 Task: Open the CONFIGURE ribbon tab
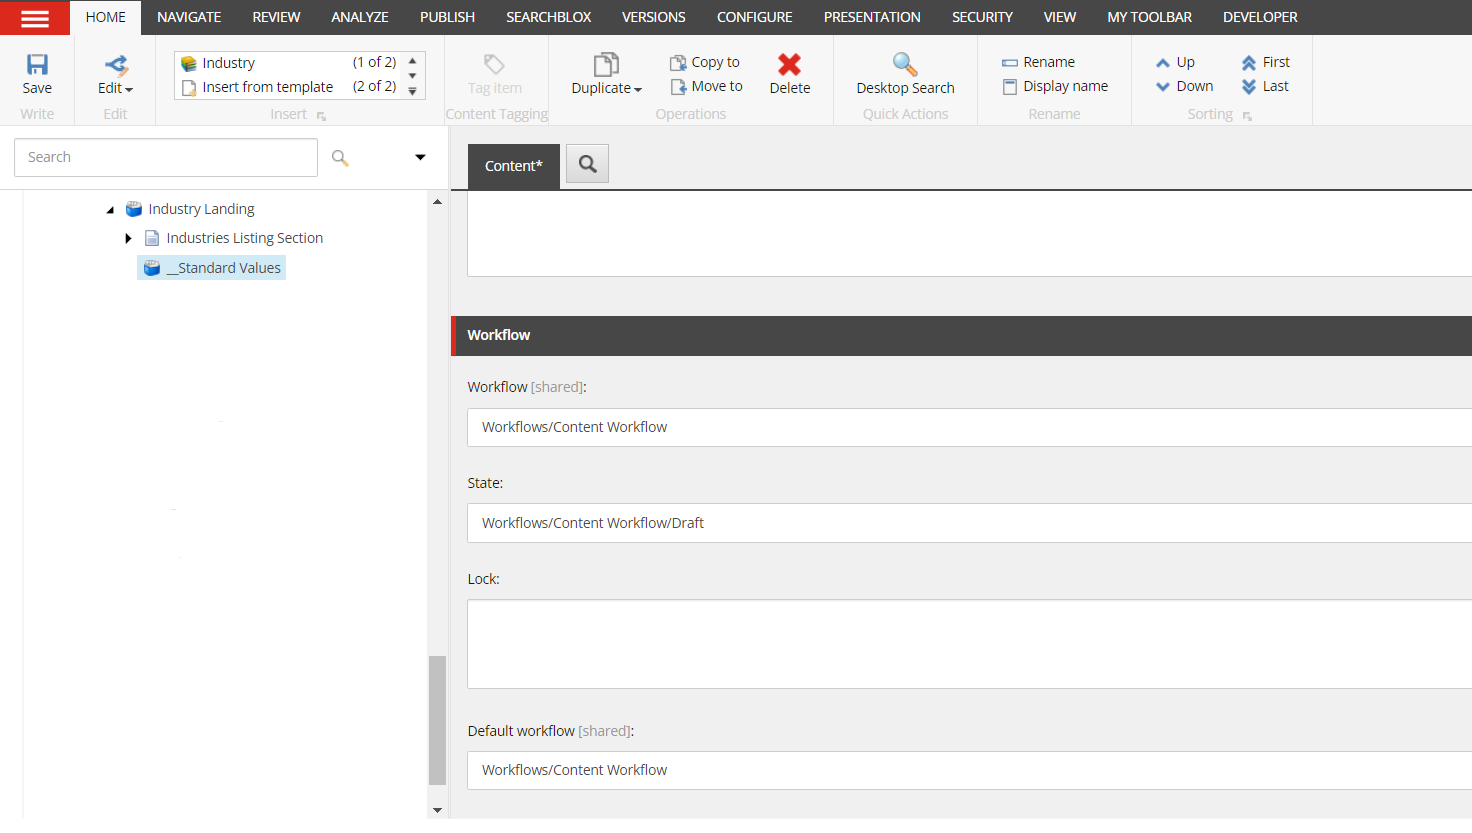755,18
